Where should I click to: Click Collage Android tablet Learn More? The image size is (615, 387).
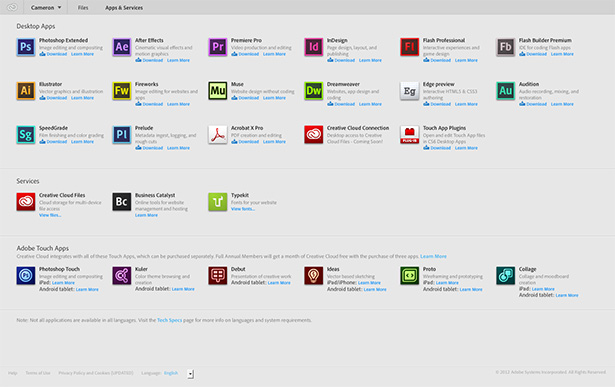pos(567,295)
